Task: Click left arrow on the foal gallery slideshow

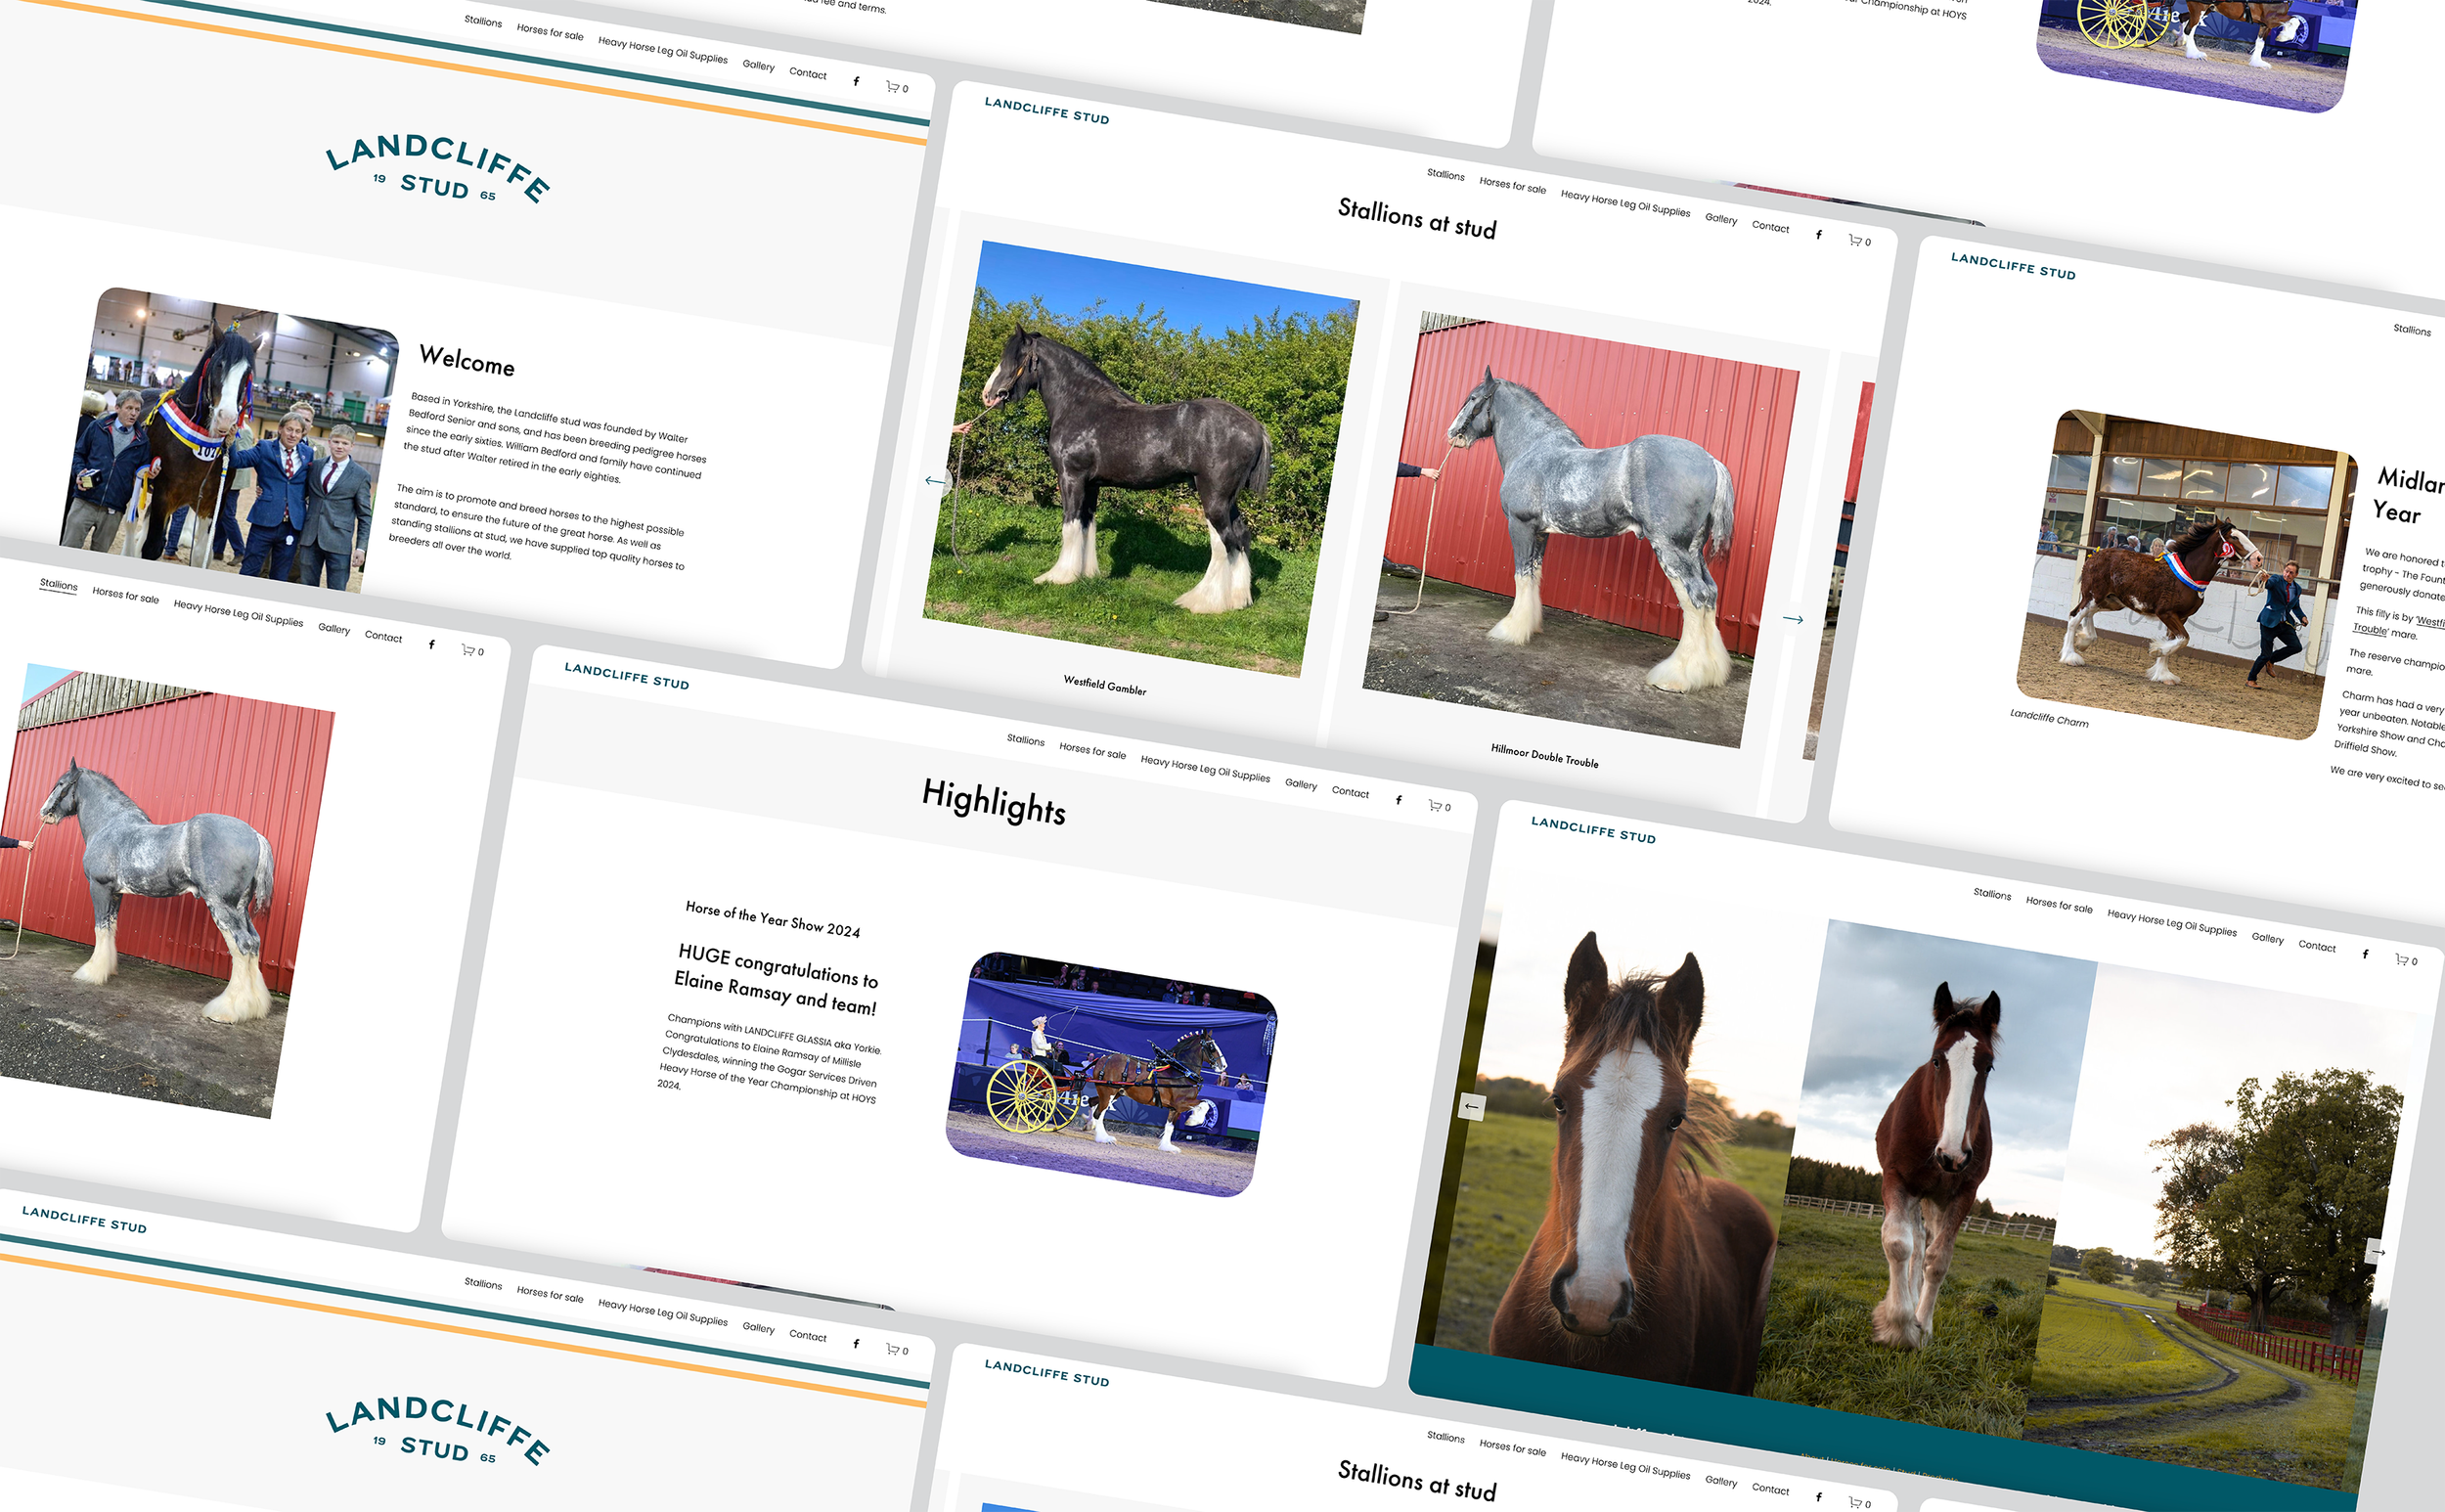Action: click(1471, 1106)
